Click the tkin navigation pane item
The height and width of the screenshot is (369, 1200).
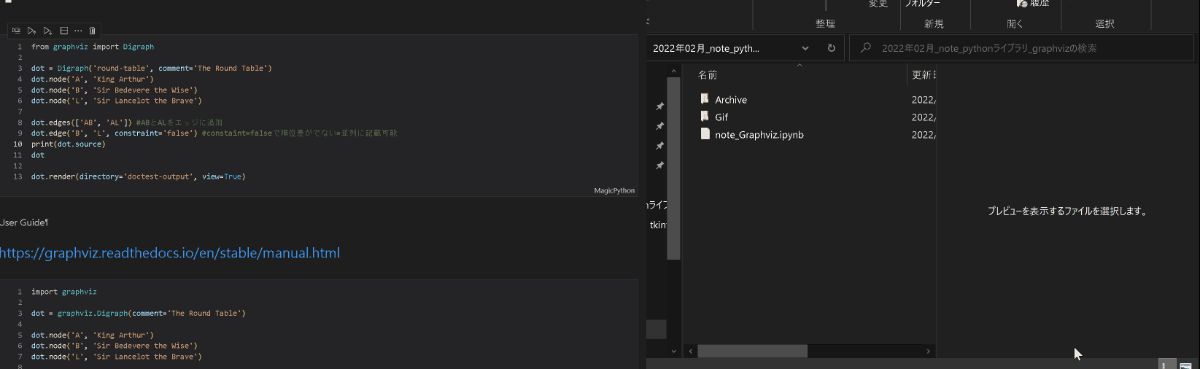coord(658,225)
